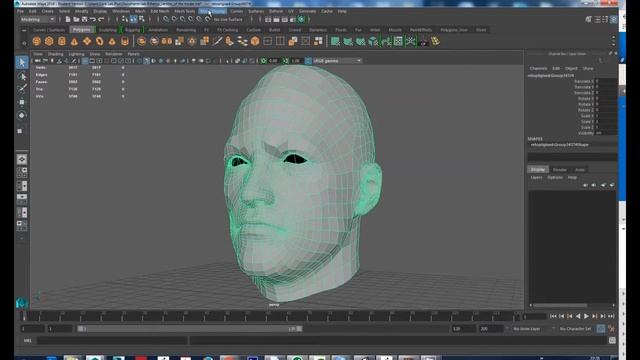Screen dimensions: 640x360
Task: Click the Multi-Cut knife shelf icon
Action: tap(218, 41)
